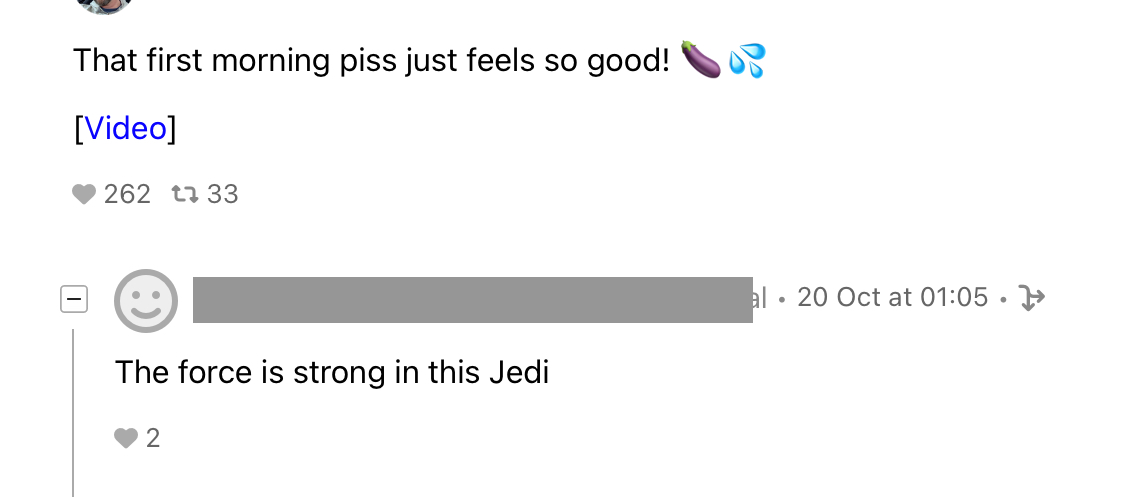Open the 20 Oct at 01:05 timestamp
This screenshot has height=497, width=1129.
[x=892, y=297]
